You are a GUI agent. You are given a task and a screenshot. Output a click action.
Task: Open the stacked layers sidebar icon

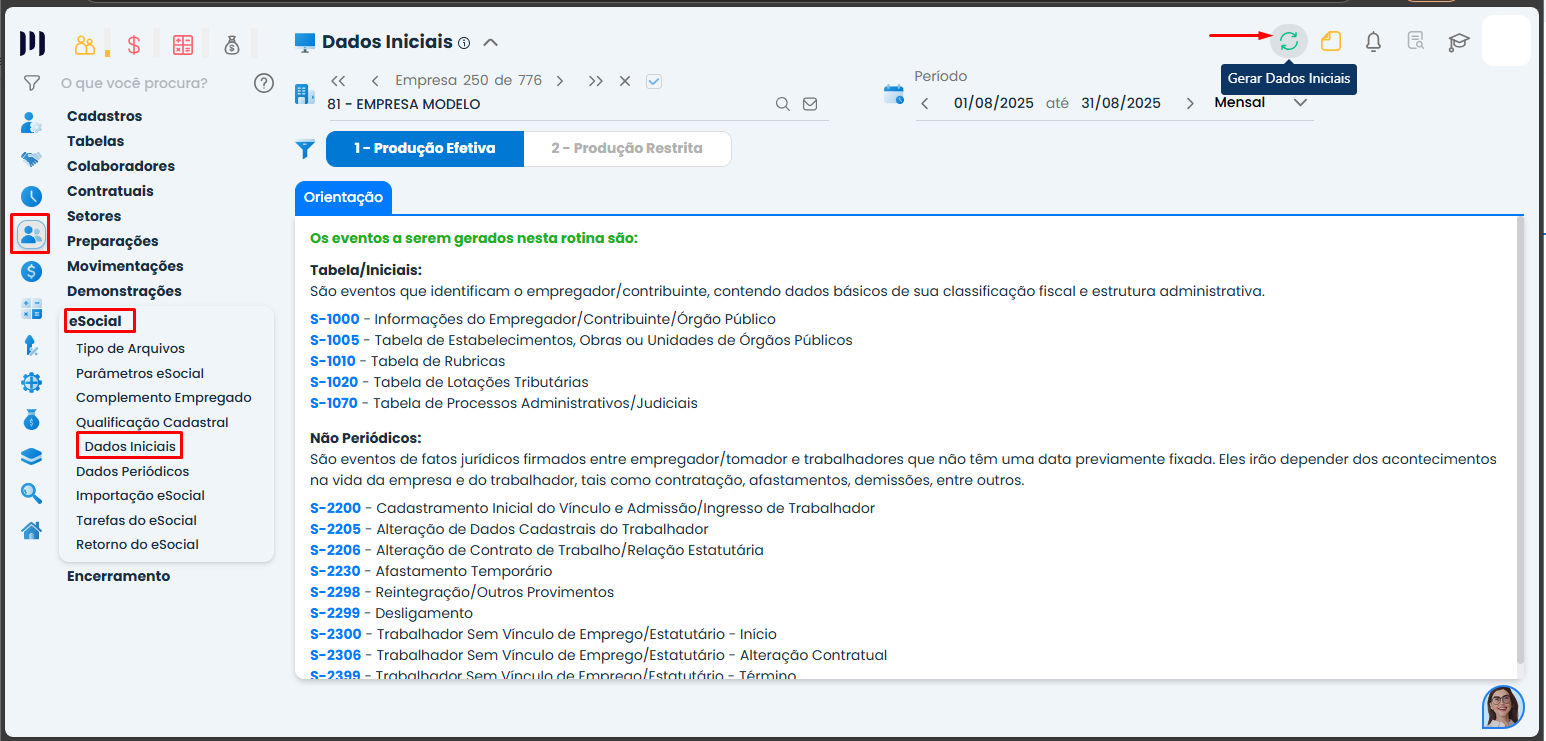pos(32,457)
